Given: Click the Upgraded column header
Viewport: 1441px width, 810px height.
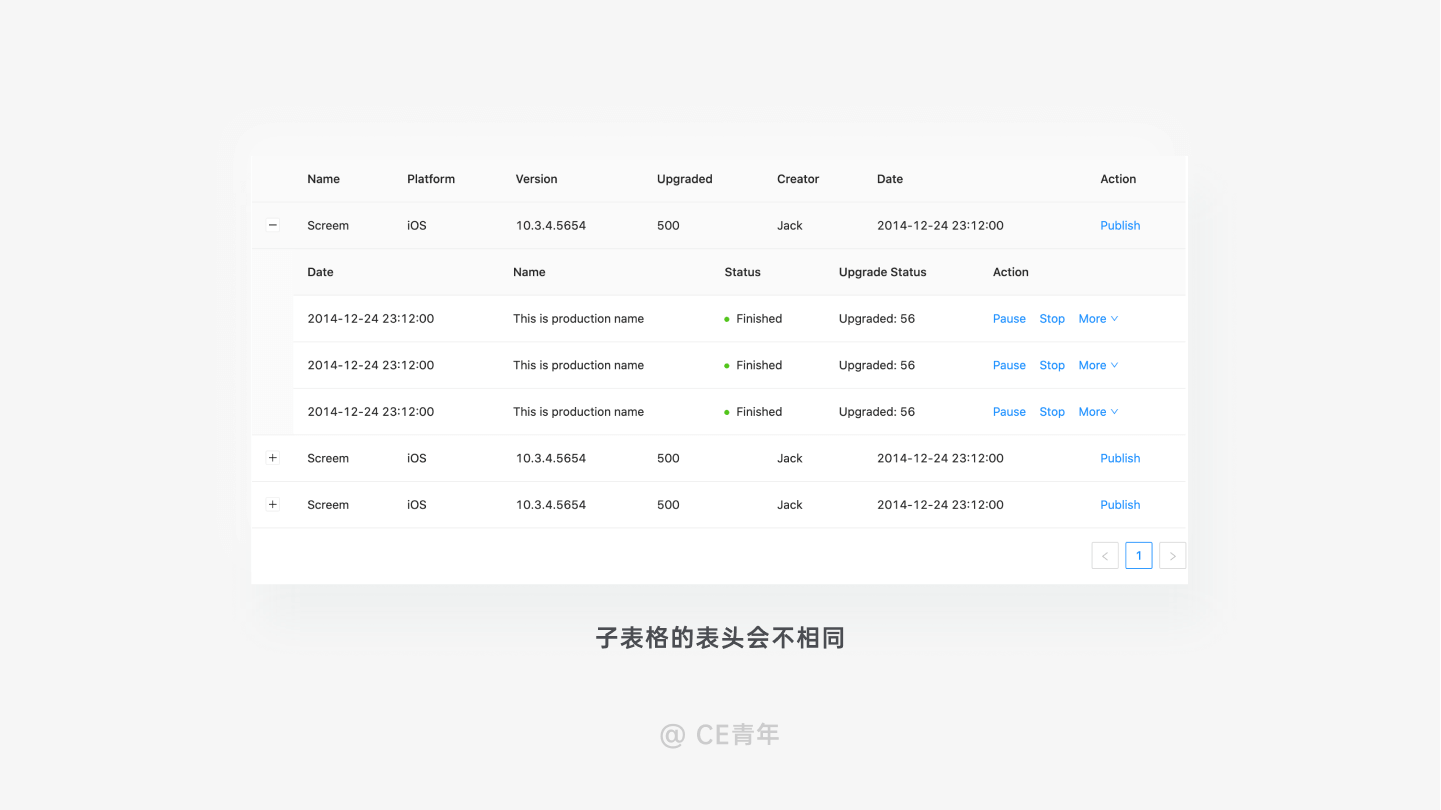Looking at the screenshot, I should (685, 179).
